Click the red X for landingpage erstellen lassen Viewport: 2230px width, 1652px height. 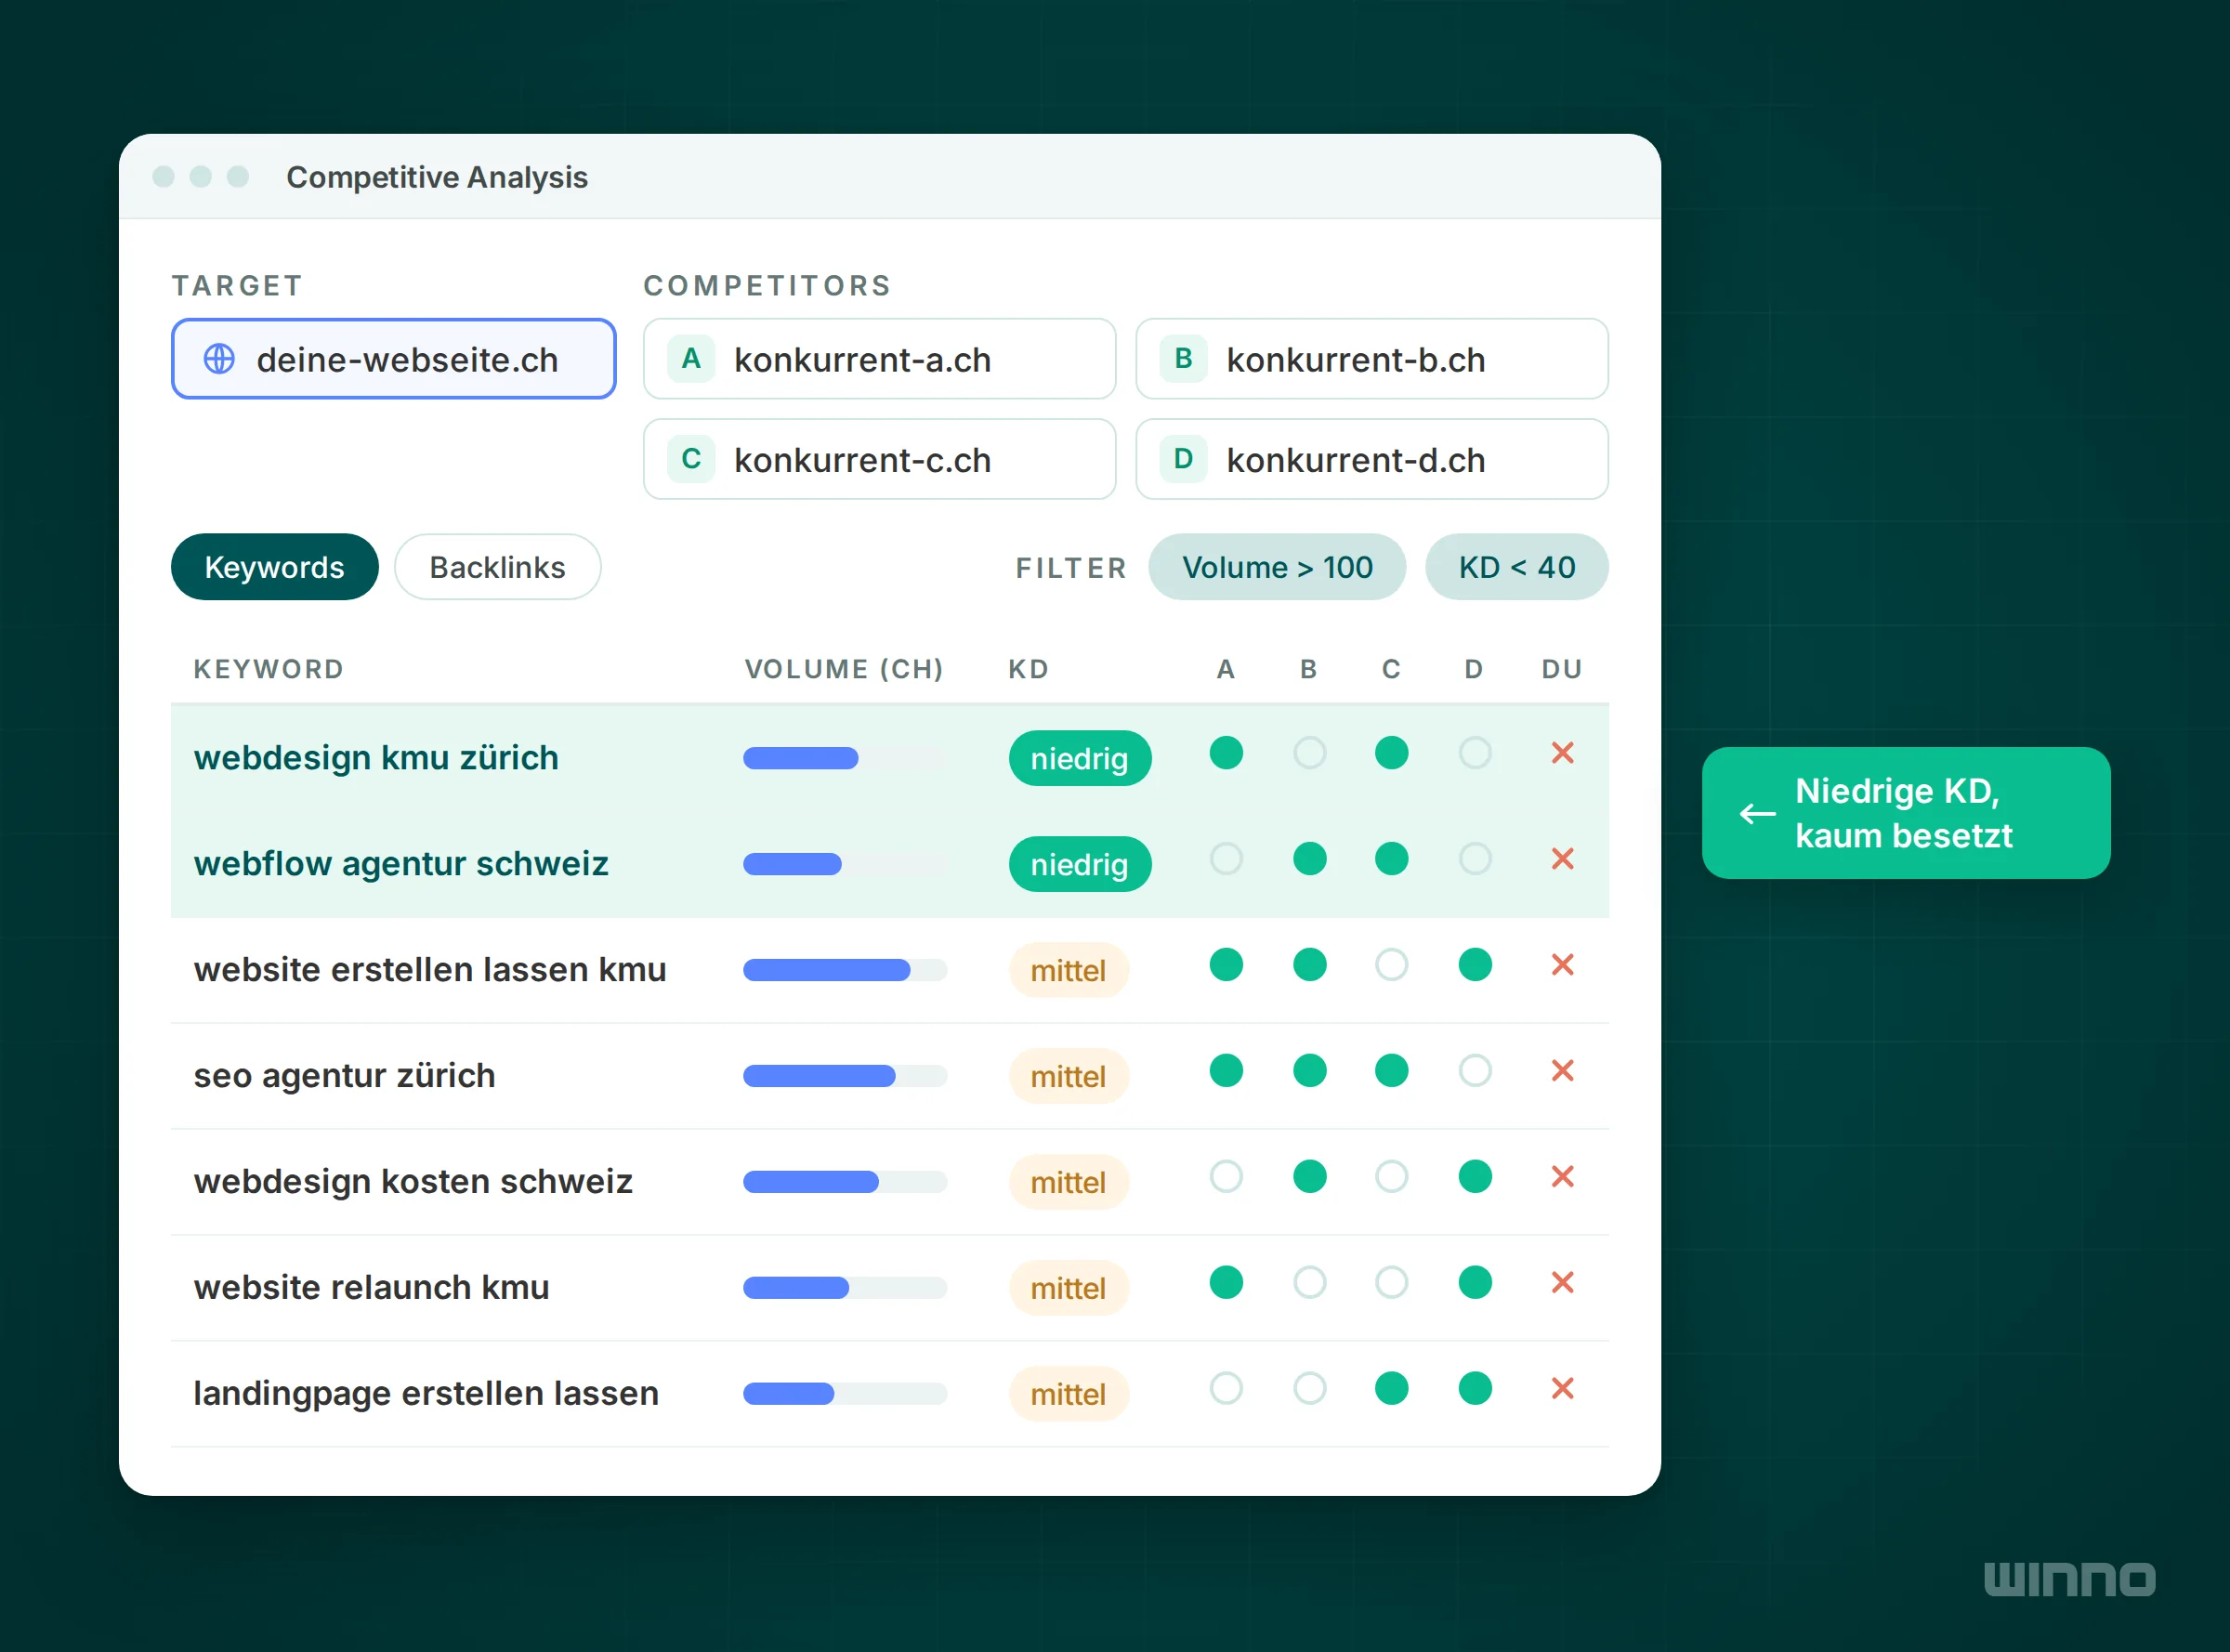[1562, 1389]
